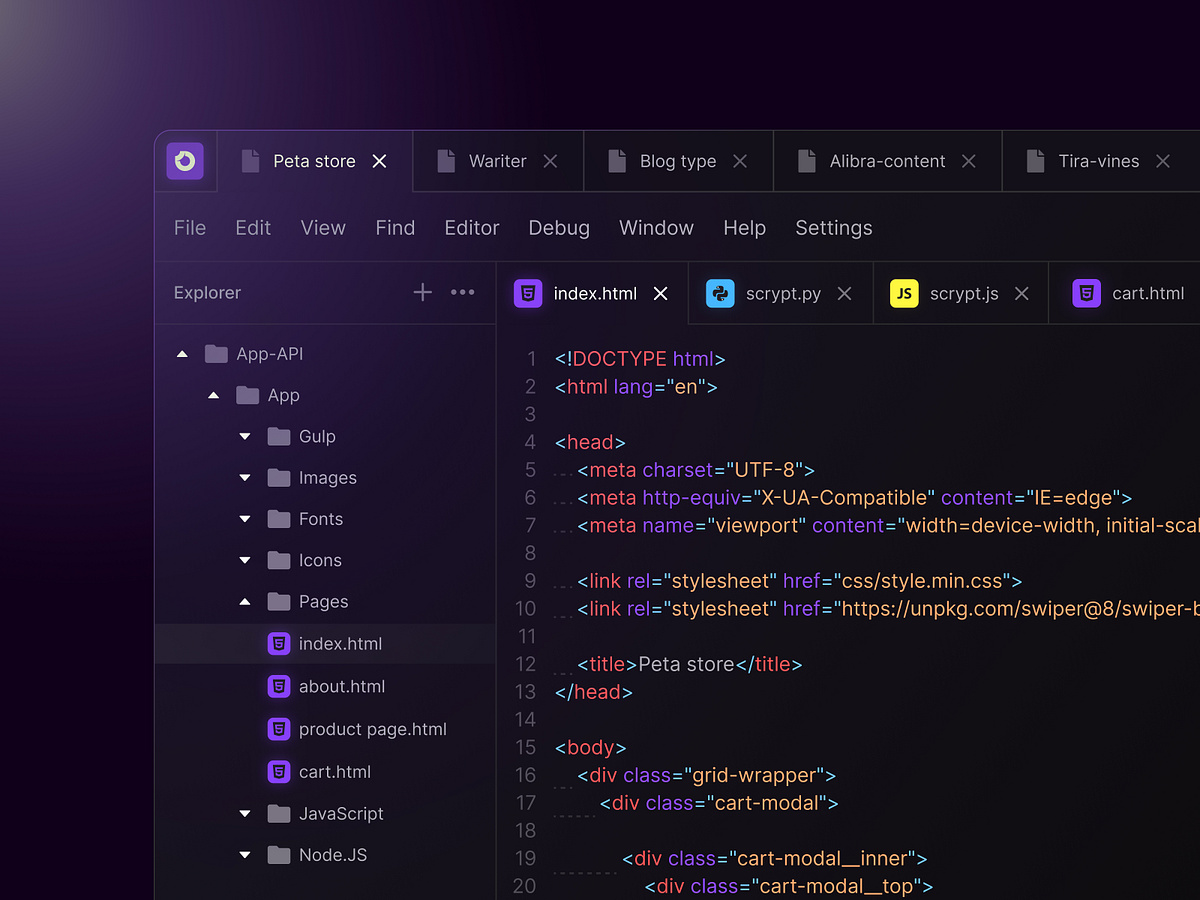Switch to the Alibra-content project tab

888,161
